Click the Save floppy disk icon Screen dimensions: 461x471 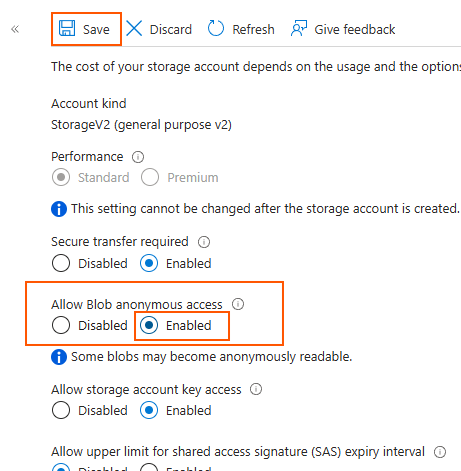click(x=67, y=28)
